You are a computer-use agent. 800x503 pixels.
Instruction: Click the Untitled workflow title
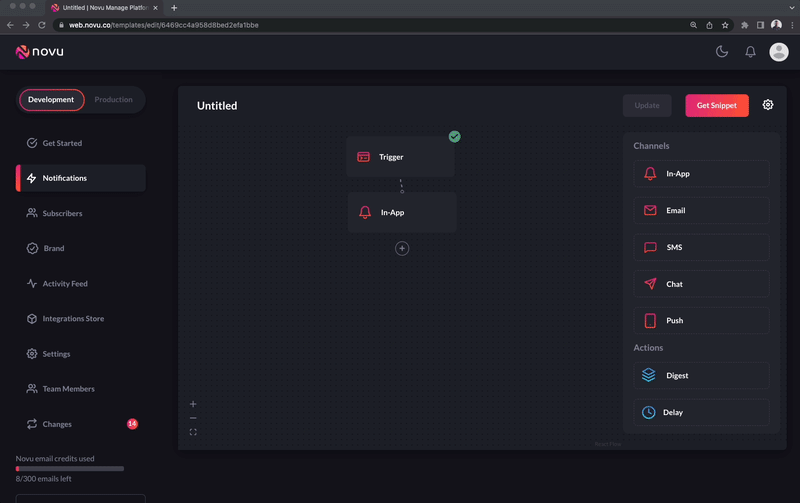click(217, 106)
